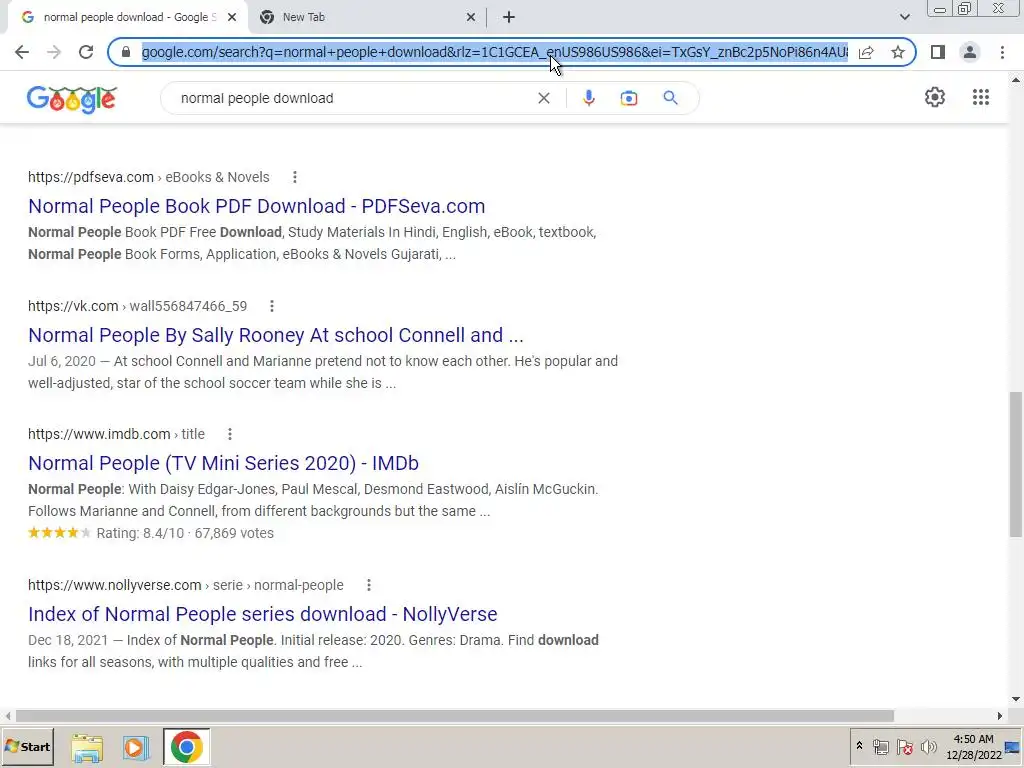The width and height of the screenshot is (1024, 768).
Task: Open Chrome side panel
Action: (x=938, y=52)
